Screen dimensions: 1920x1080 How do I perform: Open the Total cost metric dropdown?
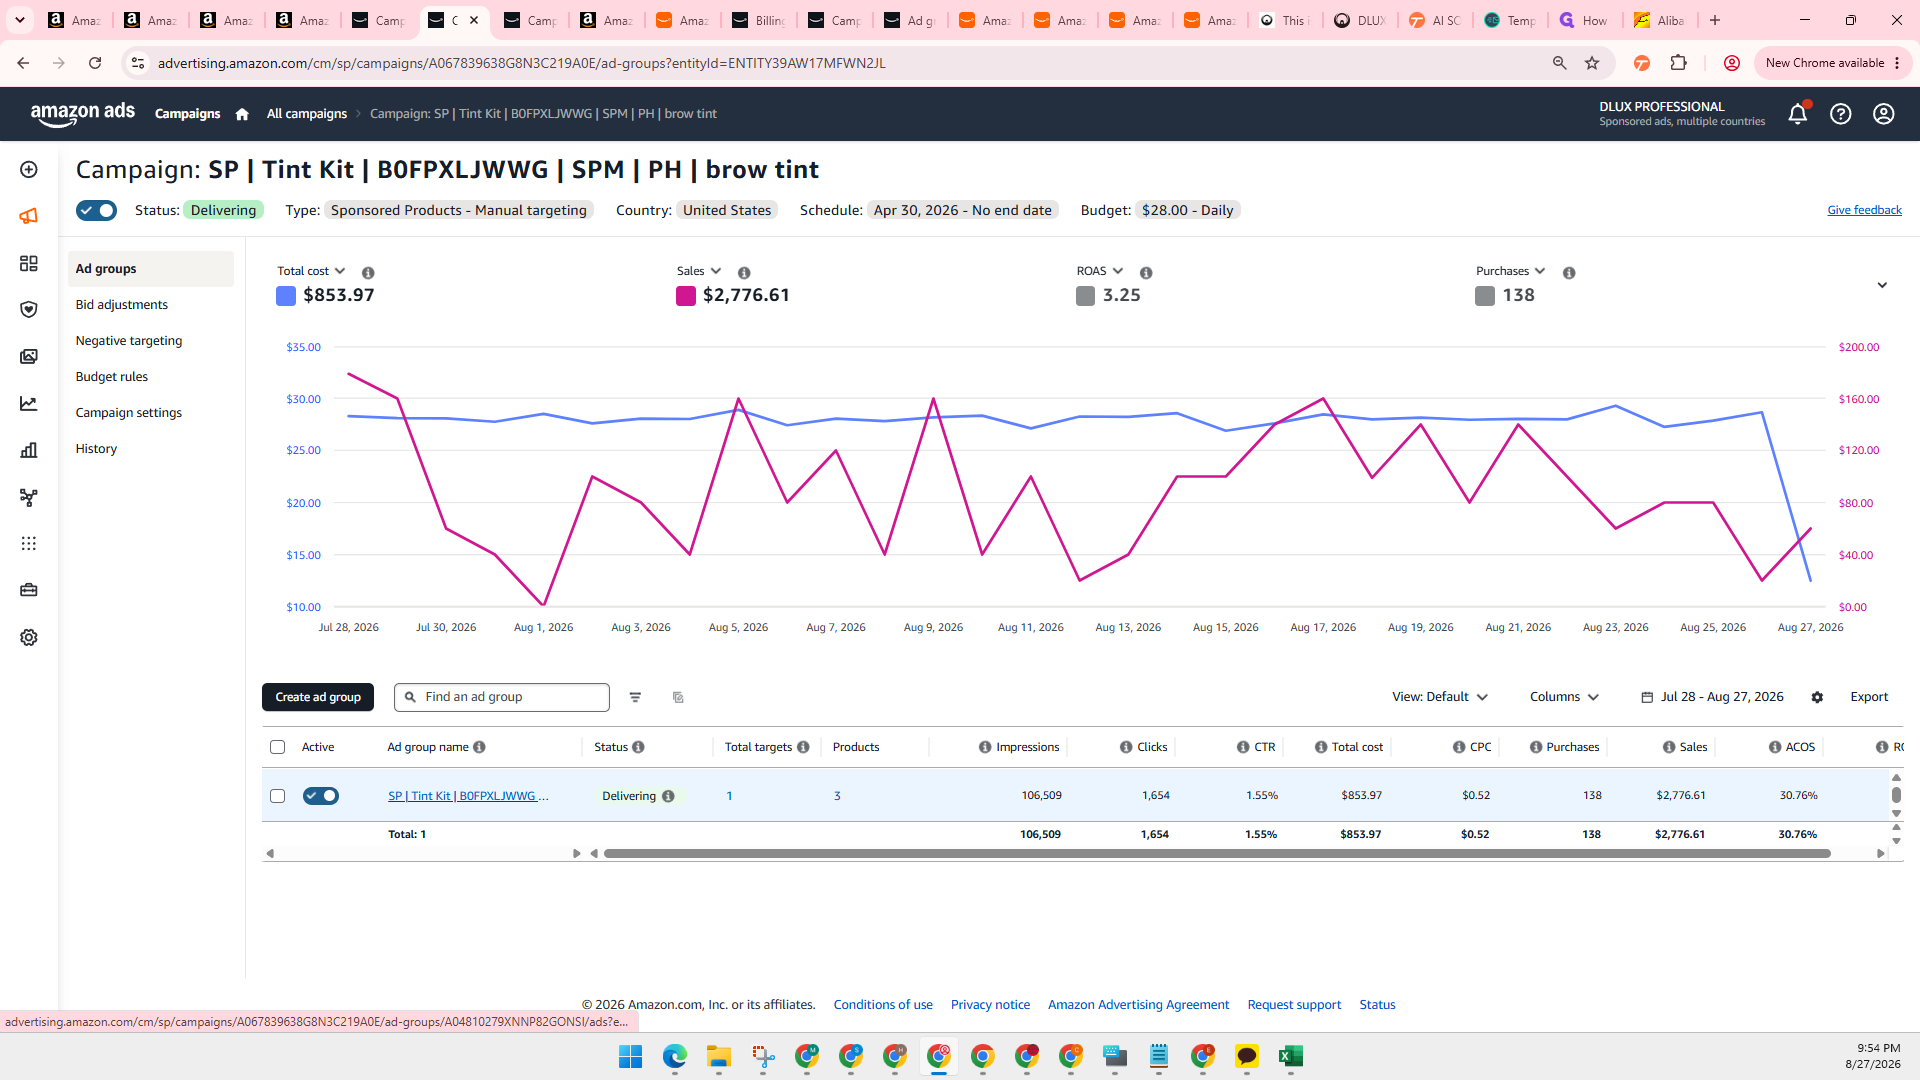(x=311, y=271)
